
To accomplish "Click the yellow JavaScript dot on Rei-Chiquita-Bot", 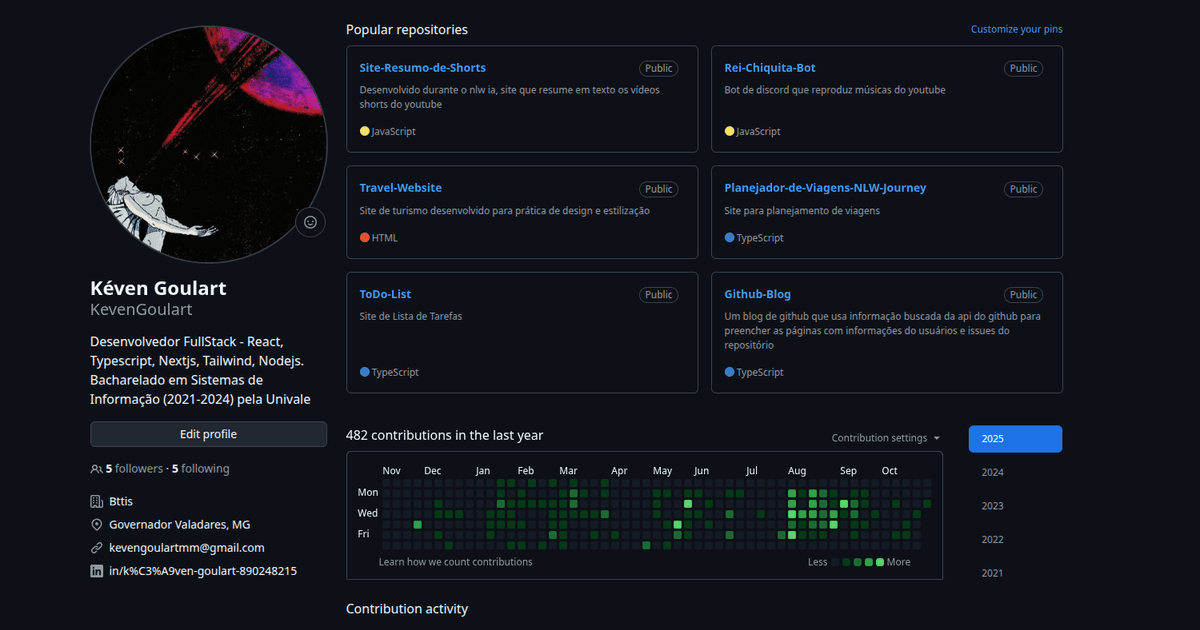I will point(730,131).
